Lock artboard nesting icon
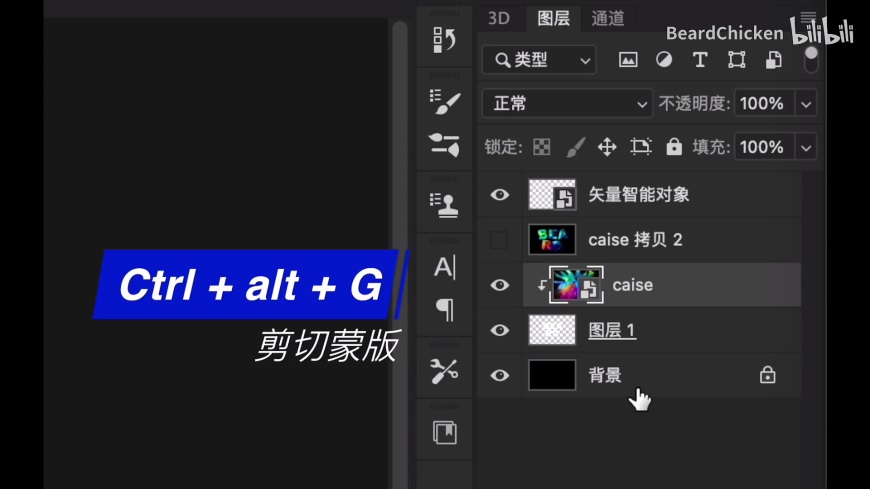 pyautogui.click(x=641, y=147)
